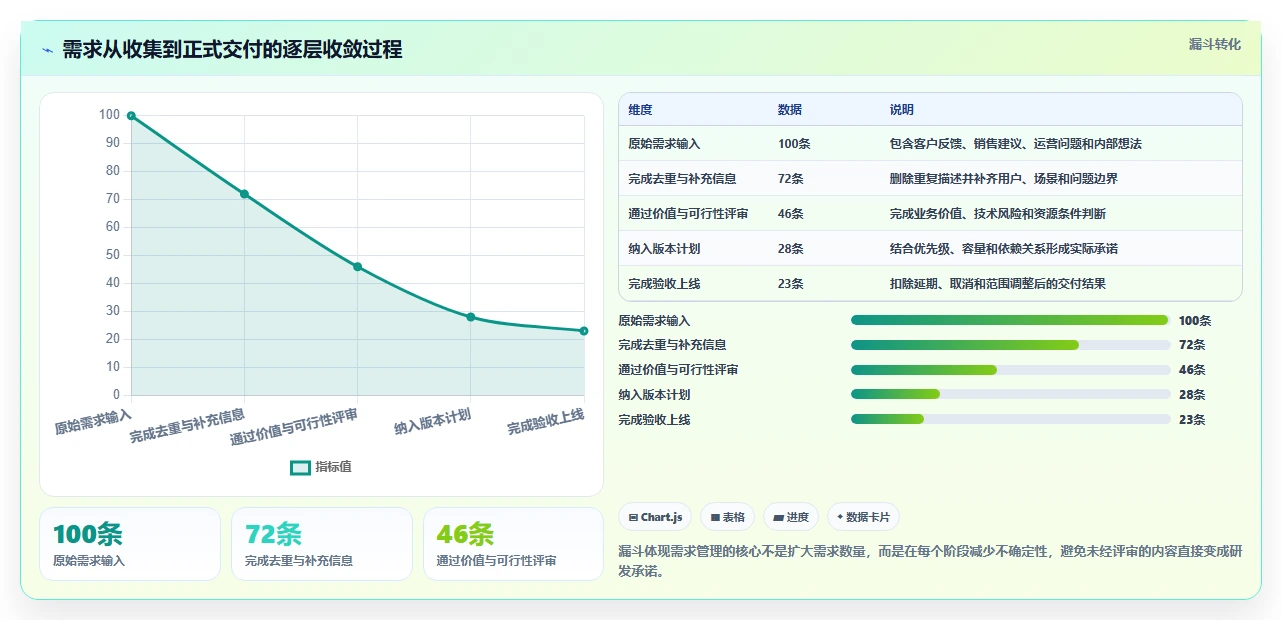The image size is (1282, 620).
Task: Click the chart data point at value 72
Action: [x=244, y=194]
